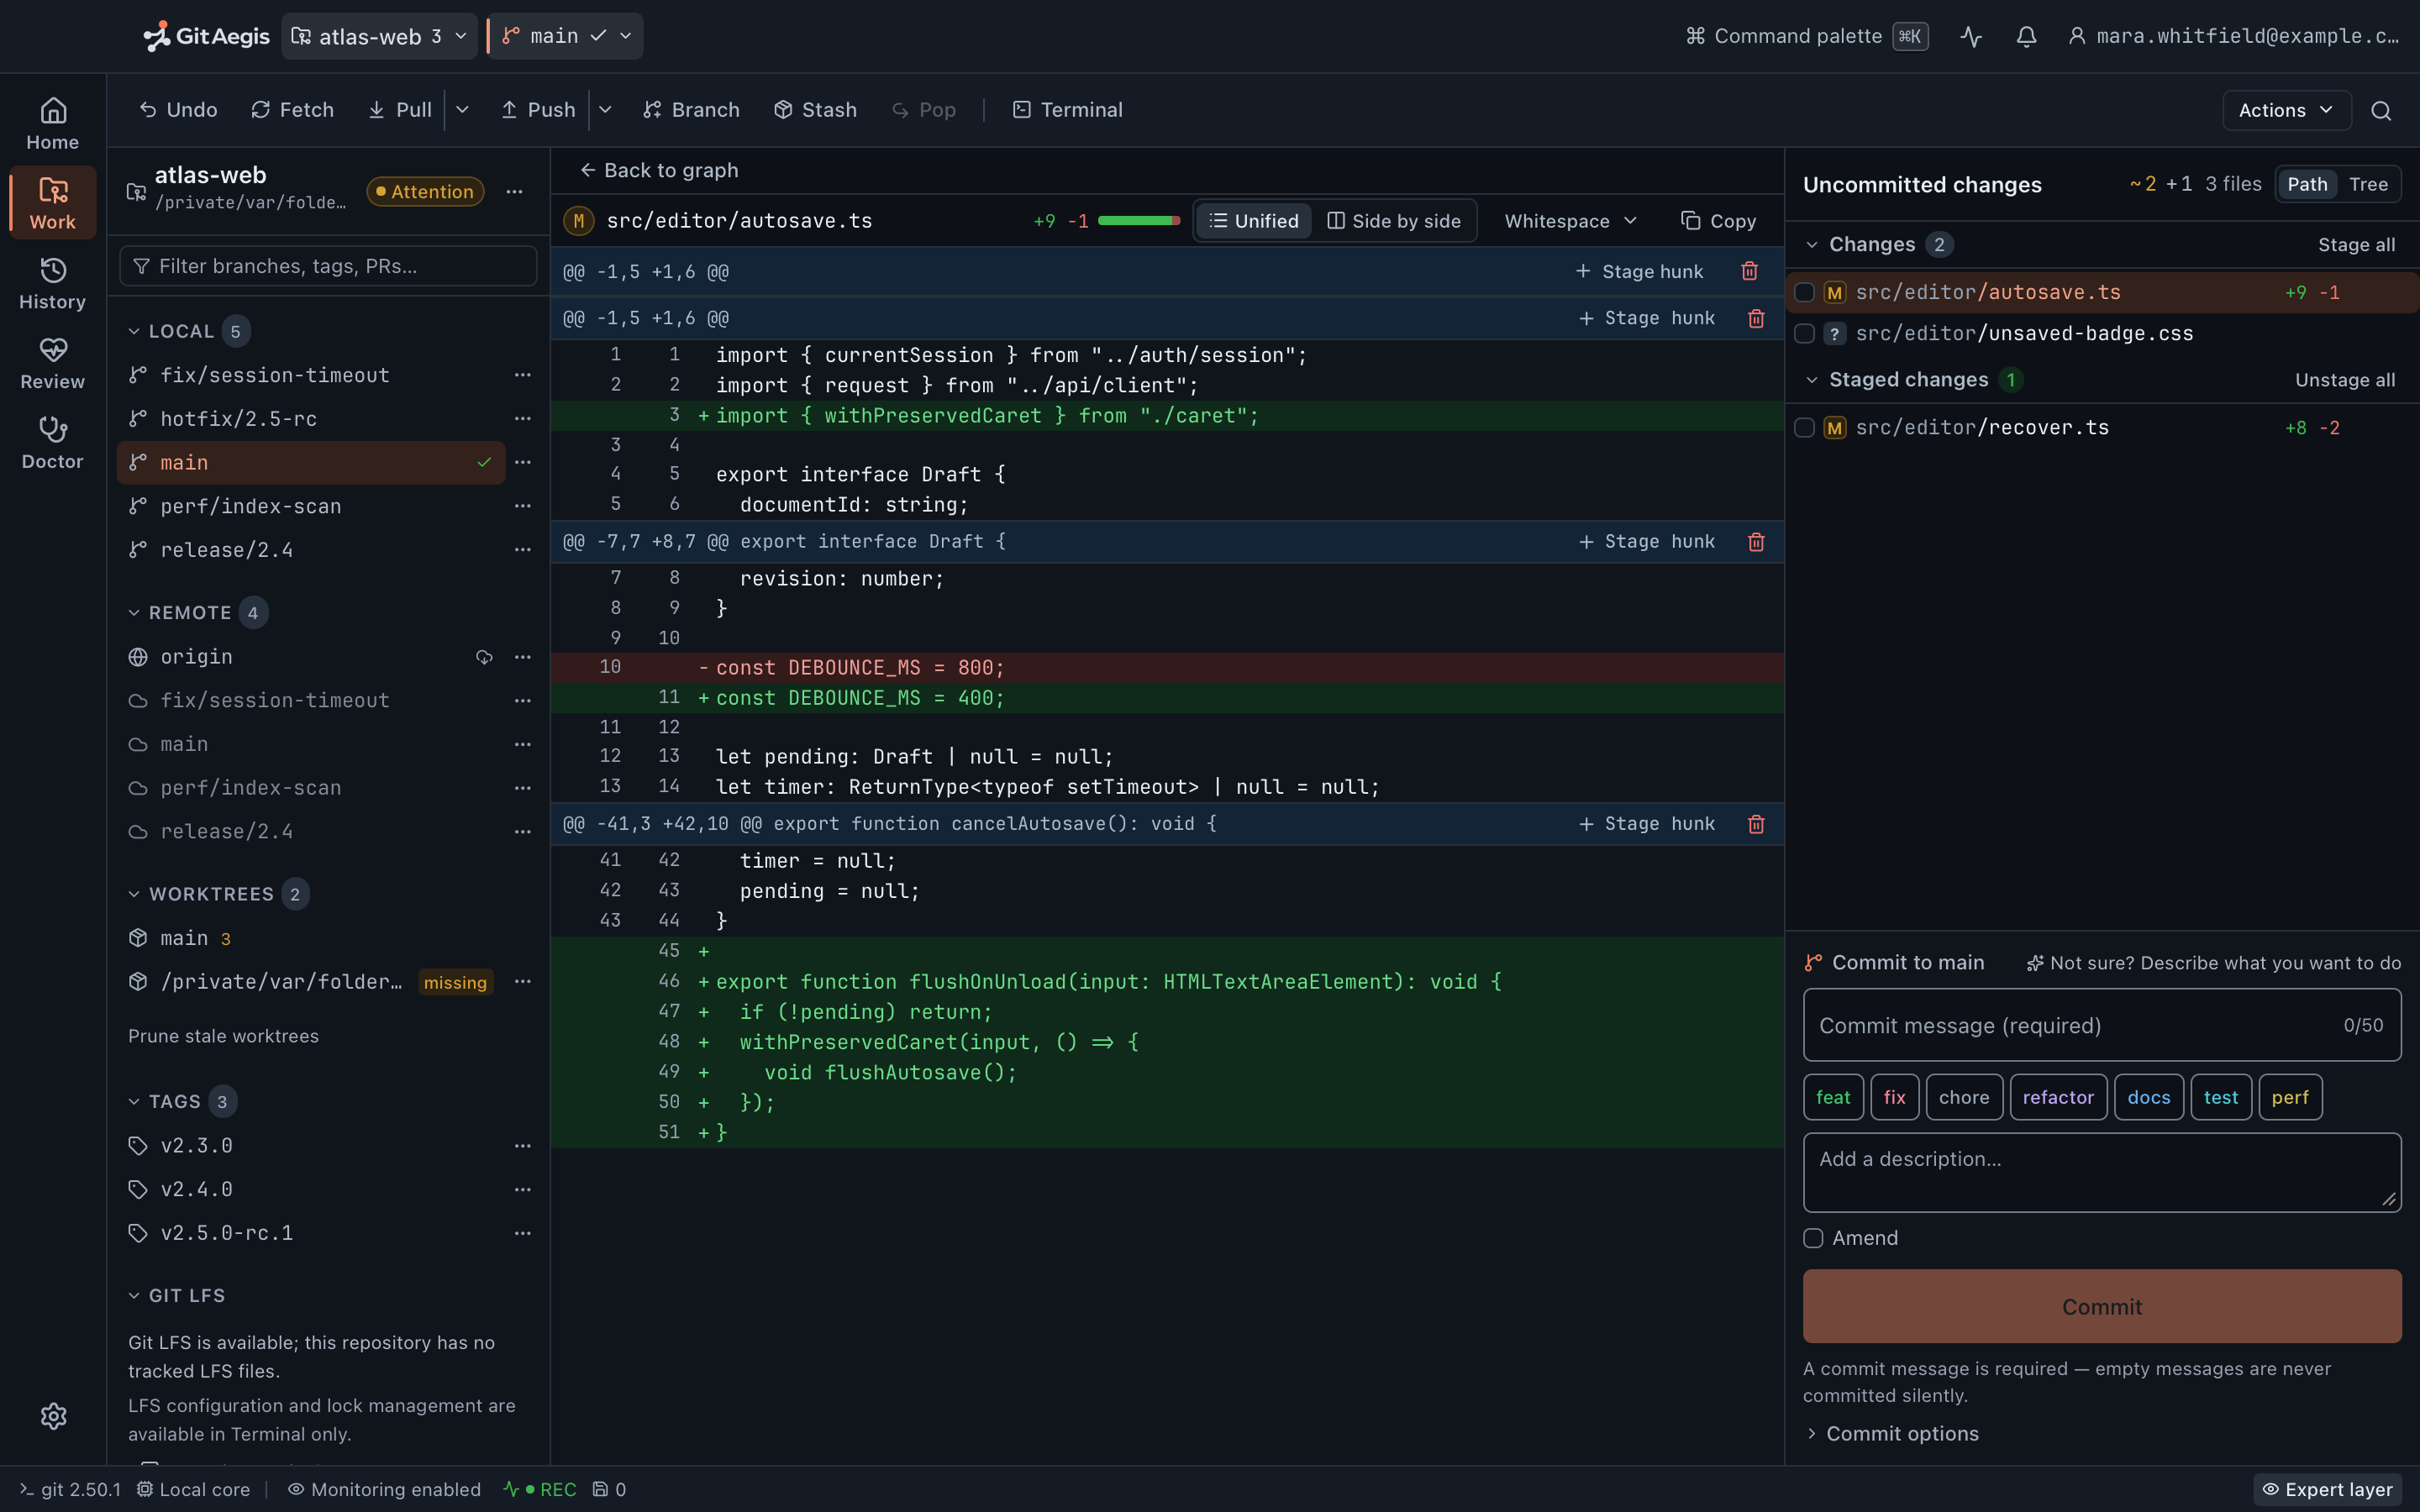Stash current changes
The height and width of the screenshot is (1512, 2420).
pyautogui.click(x=815, y=110)
